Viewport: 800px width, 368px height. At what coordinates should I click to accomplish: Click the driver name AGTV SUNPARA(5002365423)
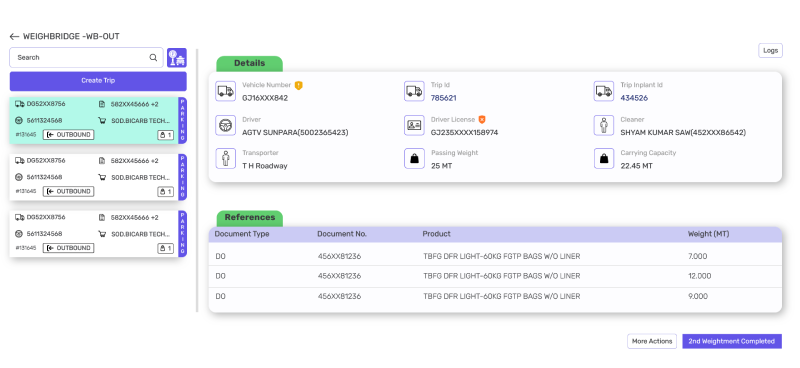click(x=295, y=133)
